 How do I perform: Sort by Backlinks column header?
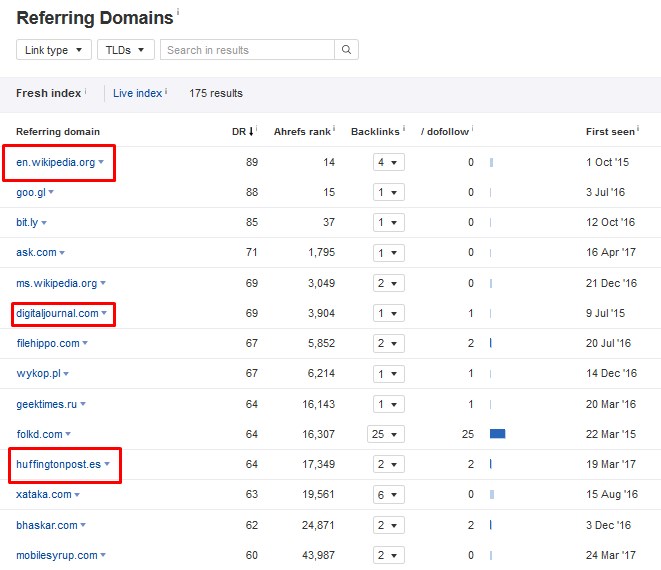(x=375, y=132)
